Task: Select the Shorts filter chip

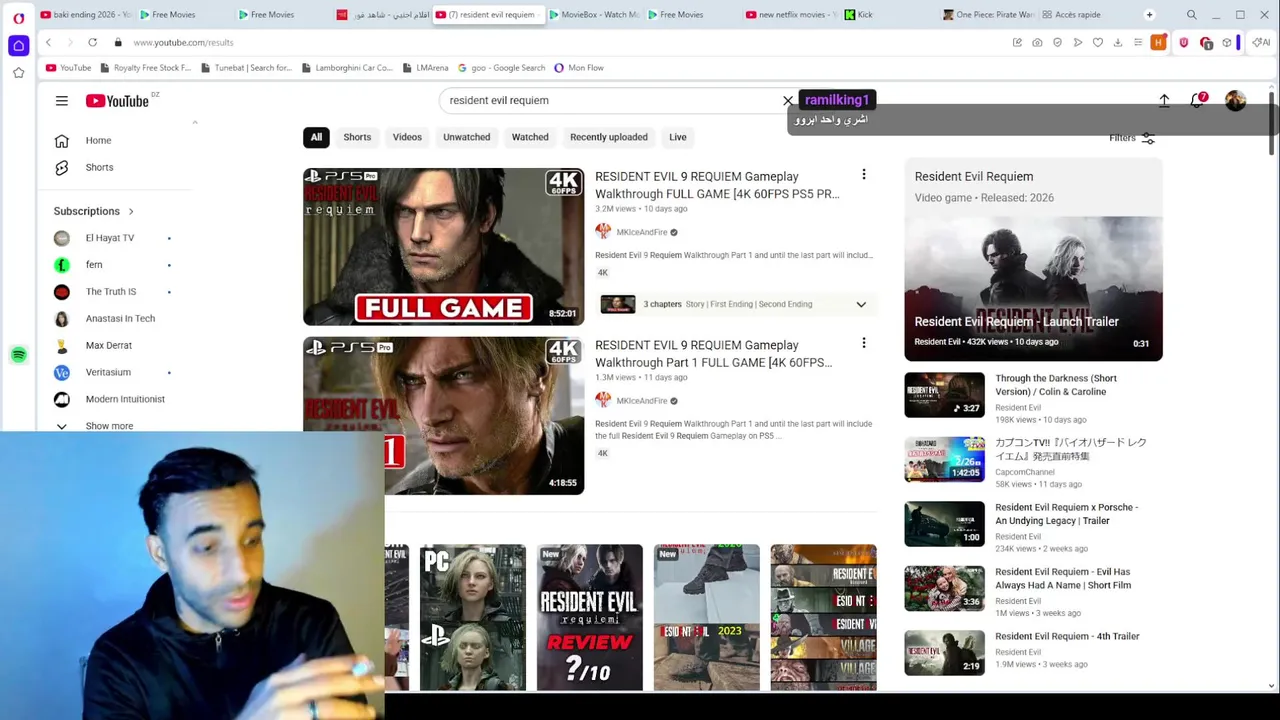Action: coord(357,137)
